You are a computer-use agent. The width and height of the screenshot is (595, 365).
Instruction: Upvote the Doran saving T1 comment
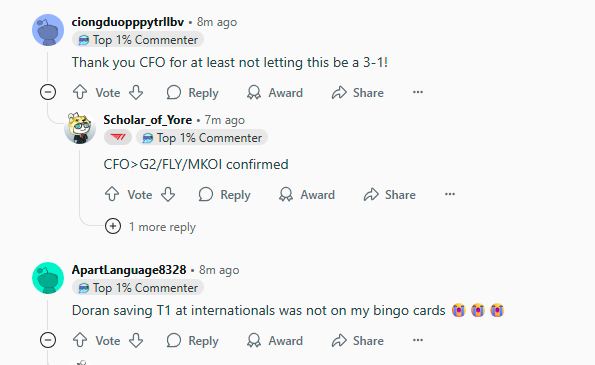coord(80,340)
